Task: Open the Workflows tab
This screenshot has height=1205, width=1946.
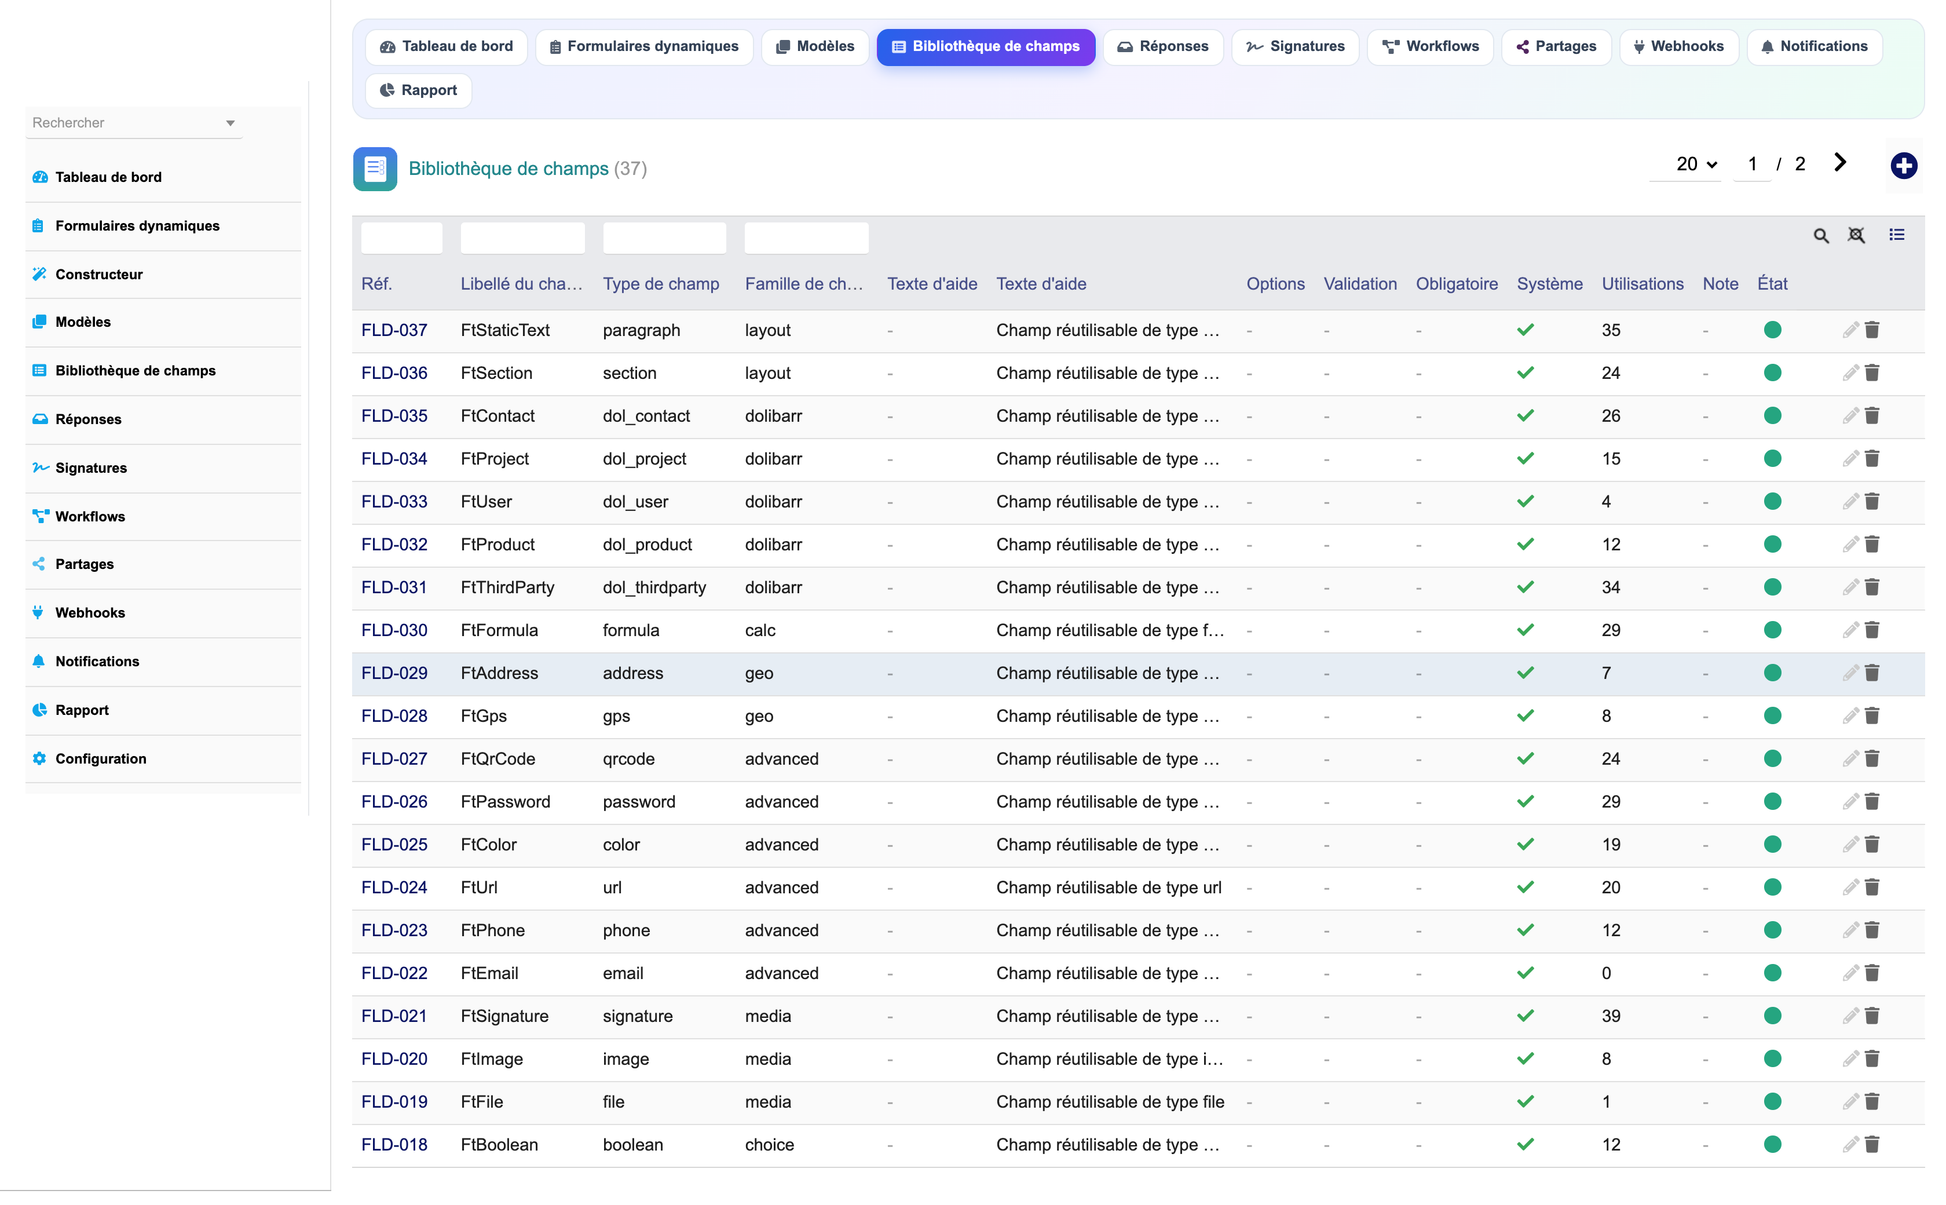Action: 1430,47
